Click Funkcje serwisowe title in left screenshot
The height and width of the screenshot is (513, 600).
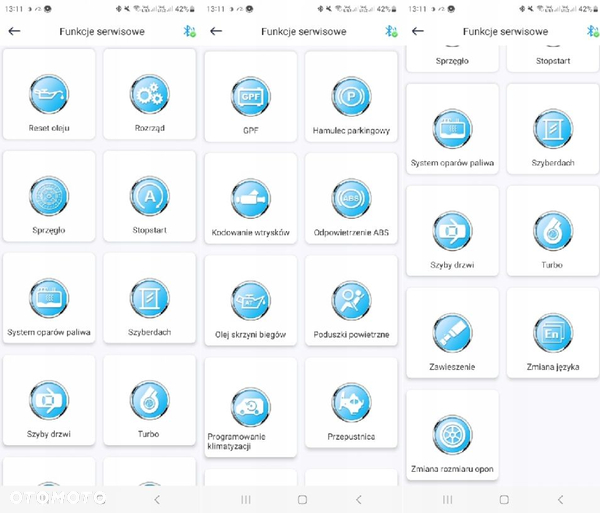[x=102, y=31]
